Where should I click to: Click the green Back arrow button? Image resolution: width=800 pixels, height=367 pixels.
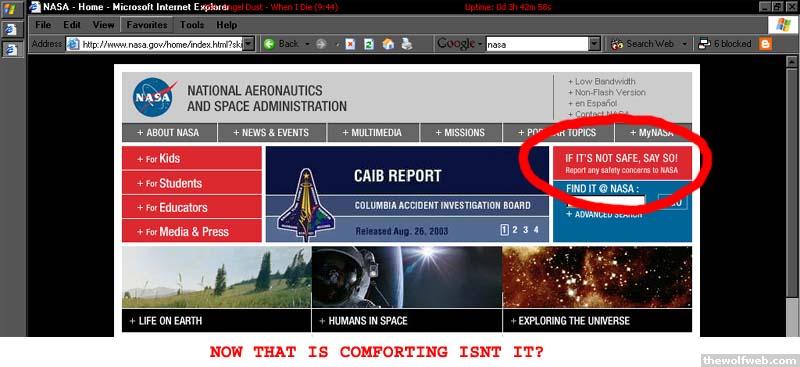pos(269,44)
